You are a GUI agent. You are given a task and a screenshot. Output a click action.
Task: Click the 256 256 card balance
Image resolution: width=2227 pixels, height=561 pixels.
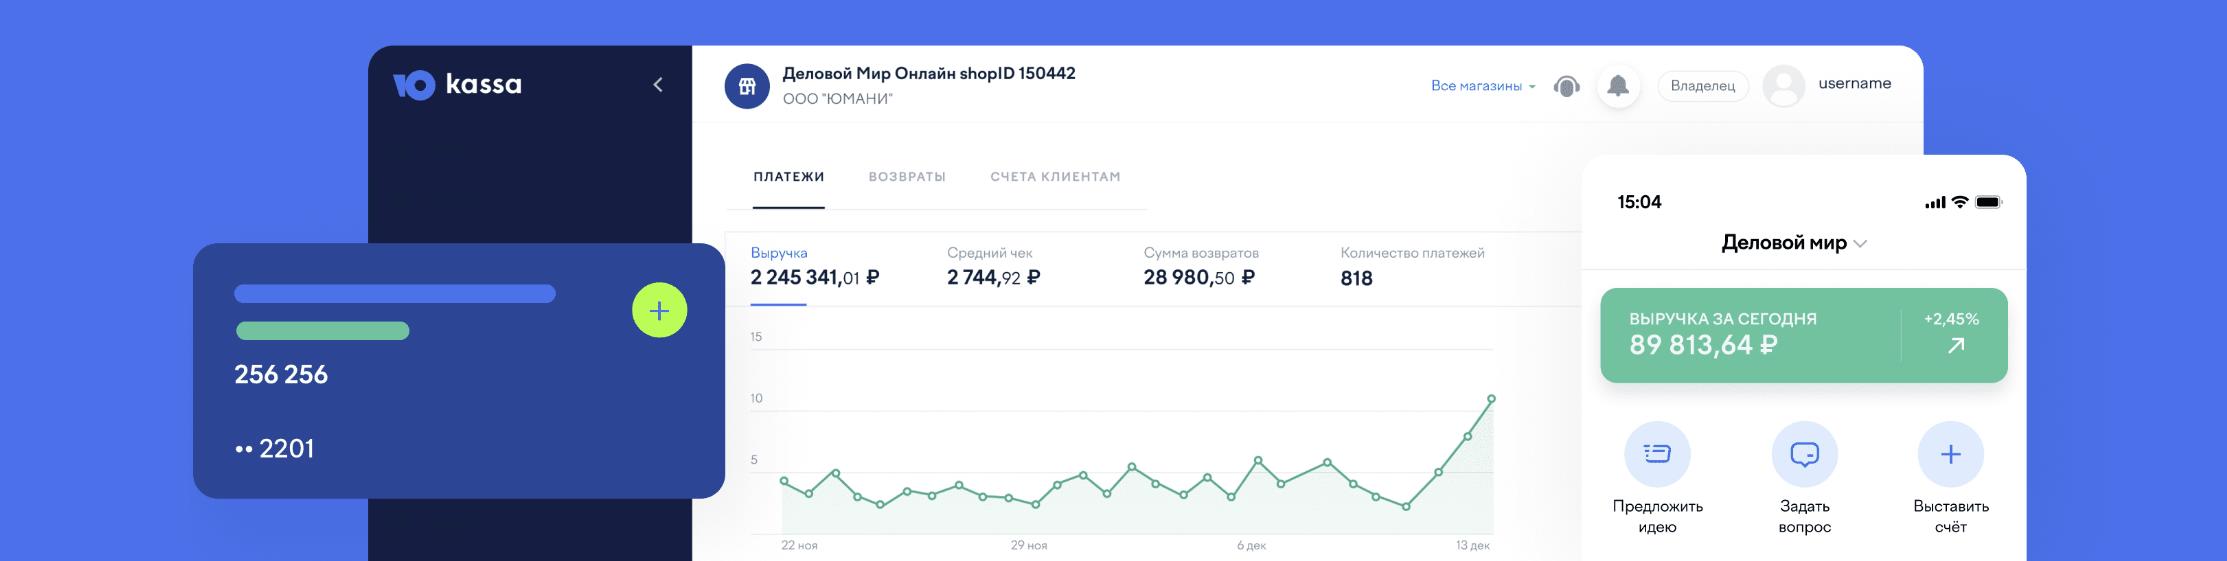tap(281, 375)
